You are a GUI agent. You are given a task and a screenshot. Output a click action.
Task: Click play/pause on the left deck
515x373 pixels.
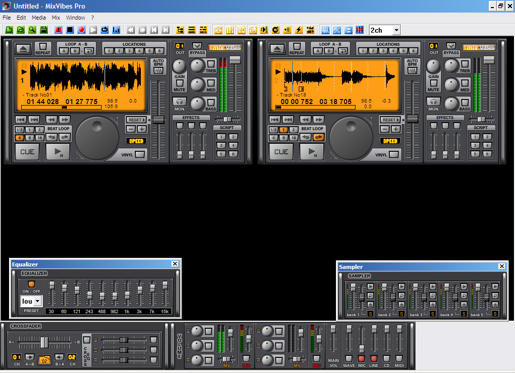click(57, 152)
